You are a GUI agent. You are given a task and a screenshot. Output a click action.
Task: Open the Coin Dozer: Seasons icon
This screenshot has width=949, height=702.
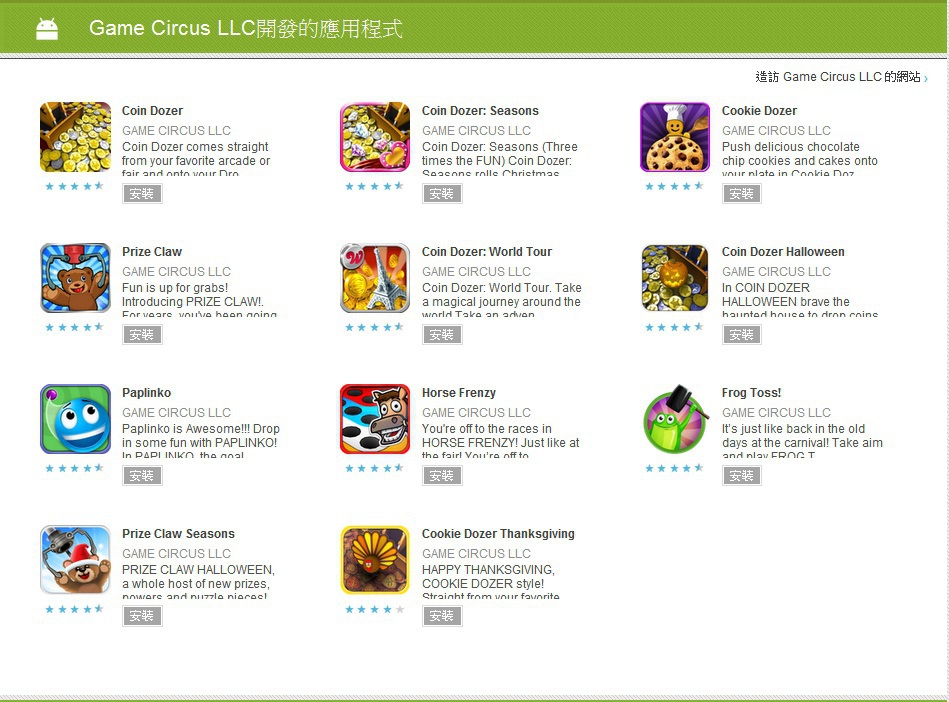[375, 137]
